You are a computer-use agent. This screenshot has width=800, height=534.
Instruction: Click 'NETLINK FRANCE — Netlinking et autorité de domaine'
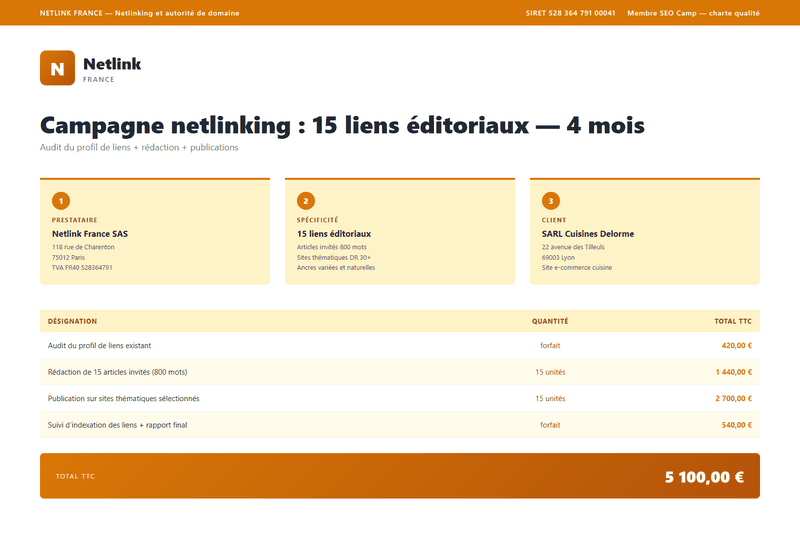click(139, 13)
